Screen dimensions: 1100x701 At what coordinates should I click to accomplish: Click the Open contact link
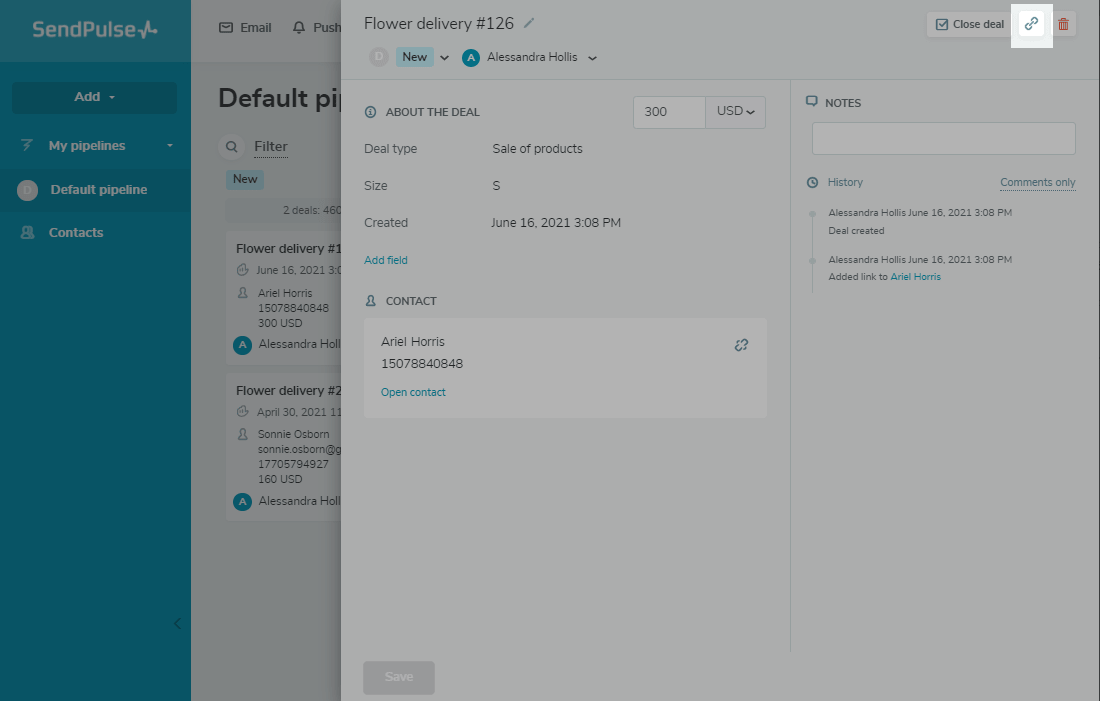point(413,392)
